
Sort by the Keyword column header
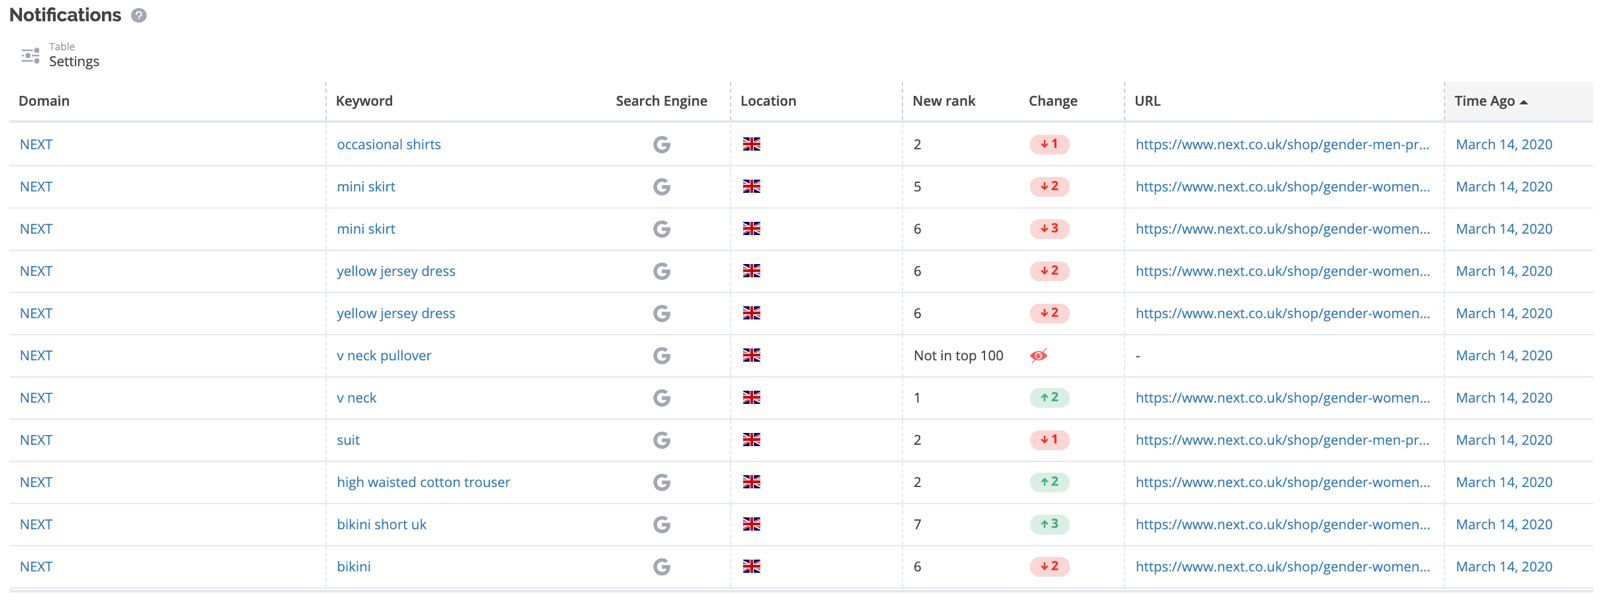(x=364, y=101)
